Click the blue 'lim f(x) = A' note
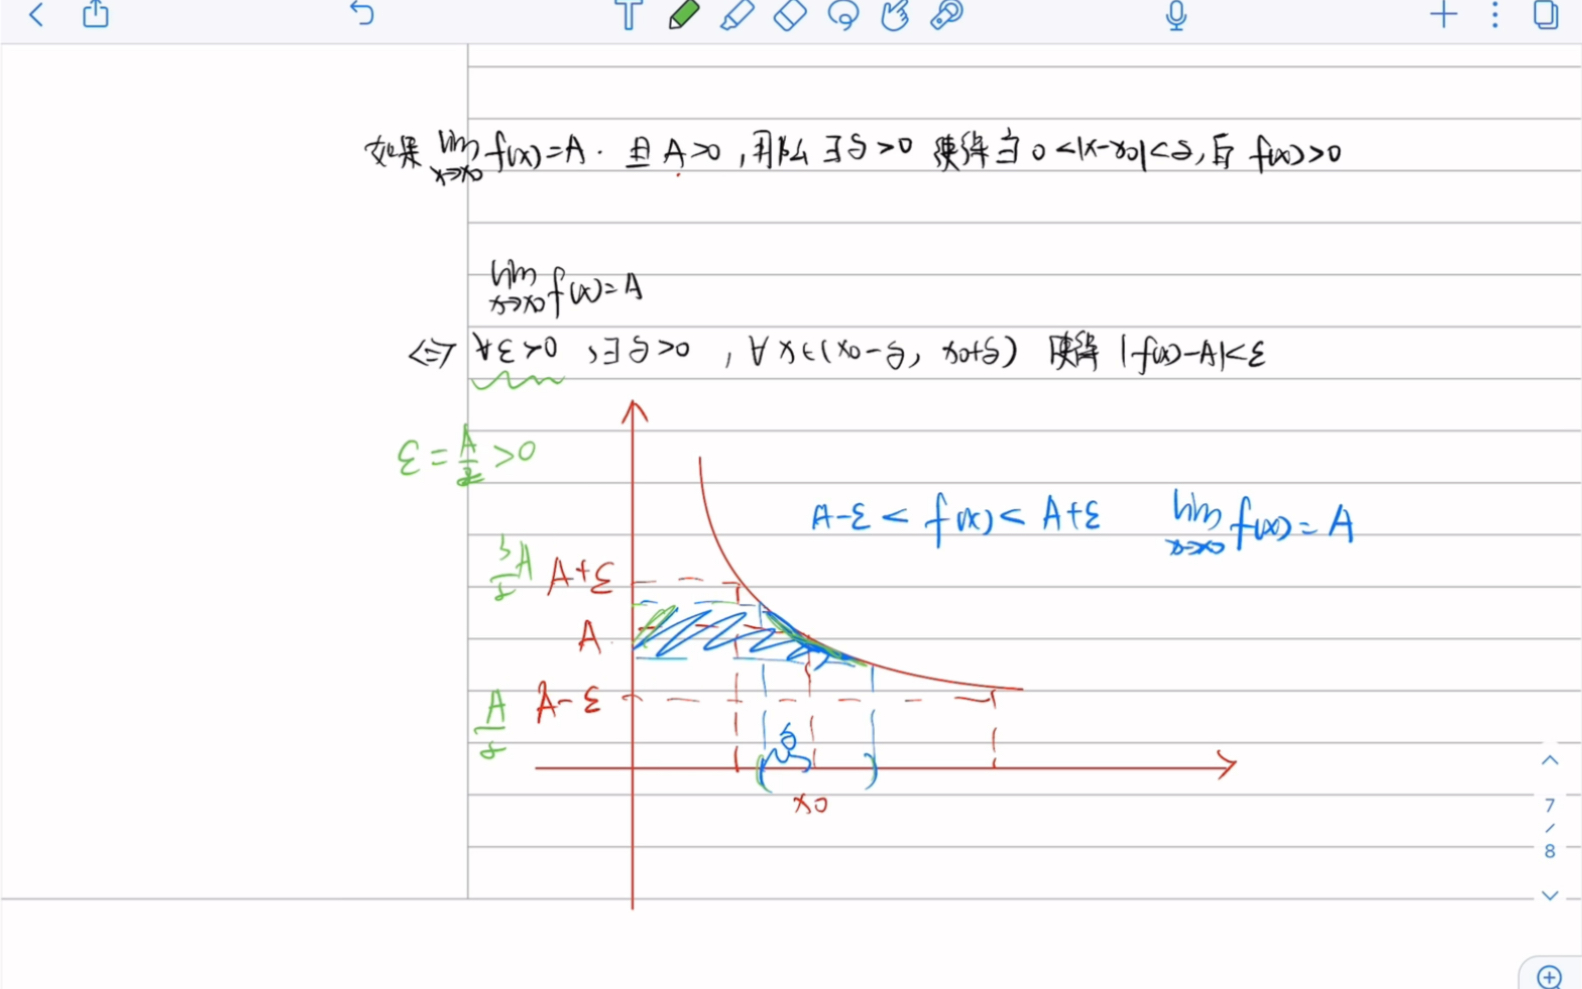1582x989 pixels. click(1262, 521)
